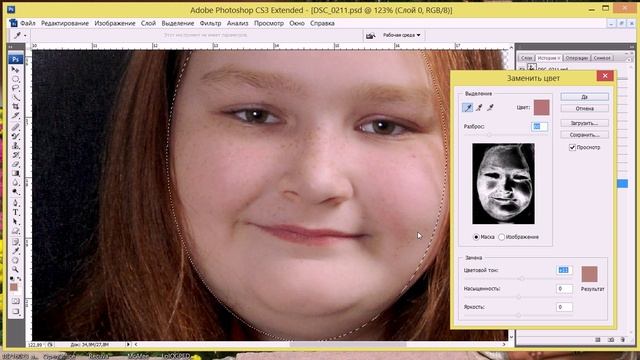Close the Заменить цвет dialog
The width and height of the screenshot is (640, 360).
[605, 76]
